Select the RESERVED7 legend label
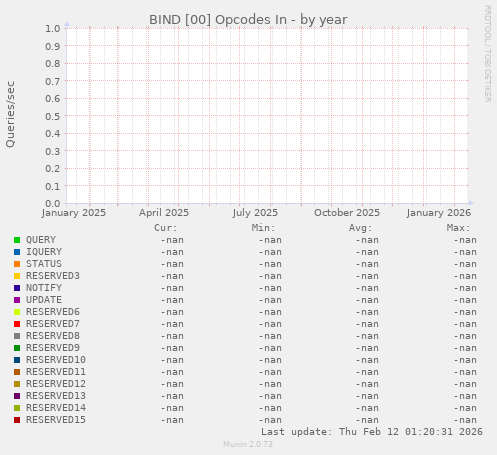 (x=53, y=324)
